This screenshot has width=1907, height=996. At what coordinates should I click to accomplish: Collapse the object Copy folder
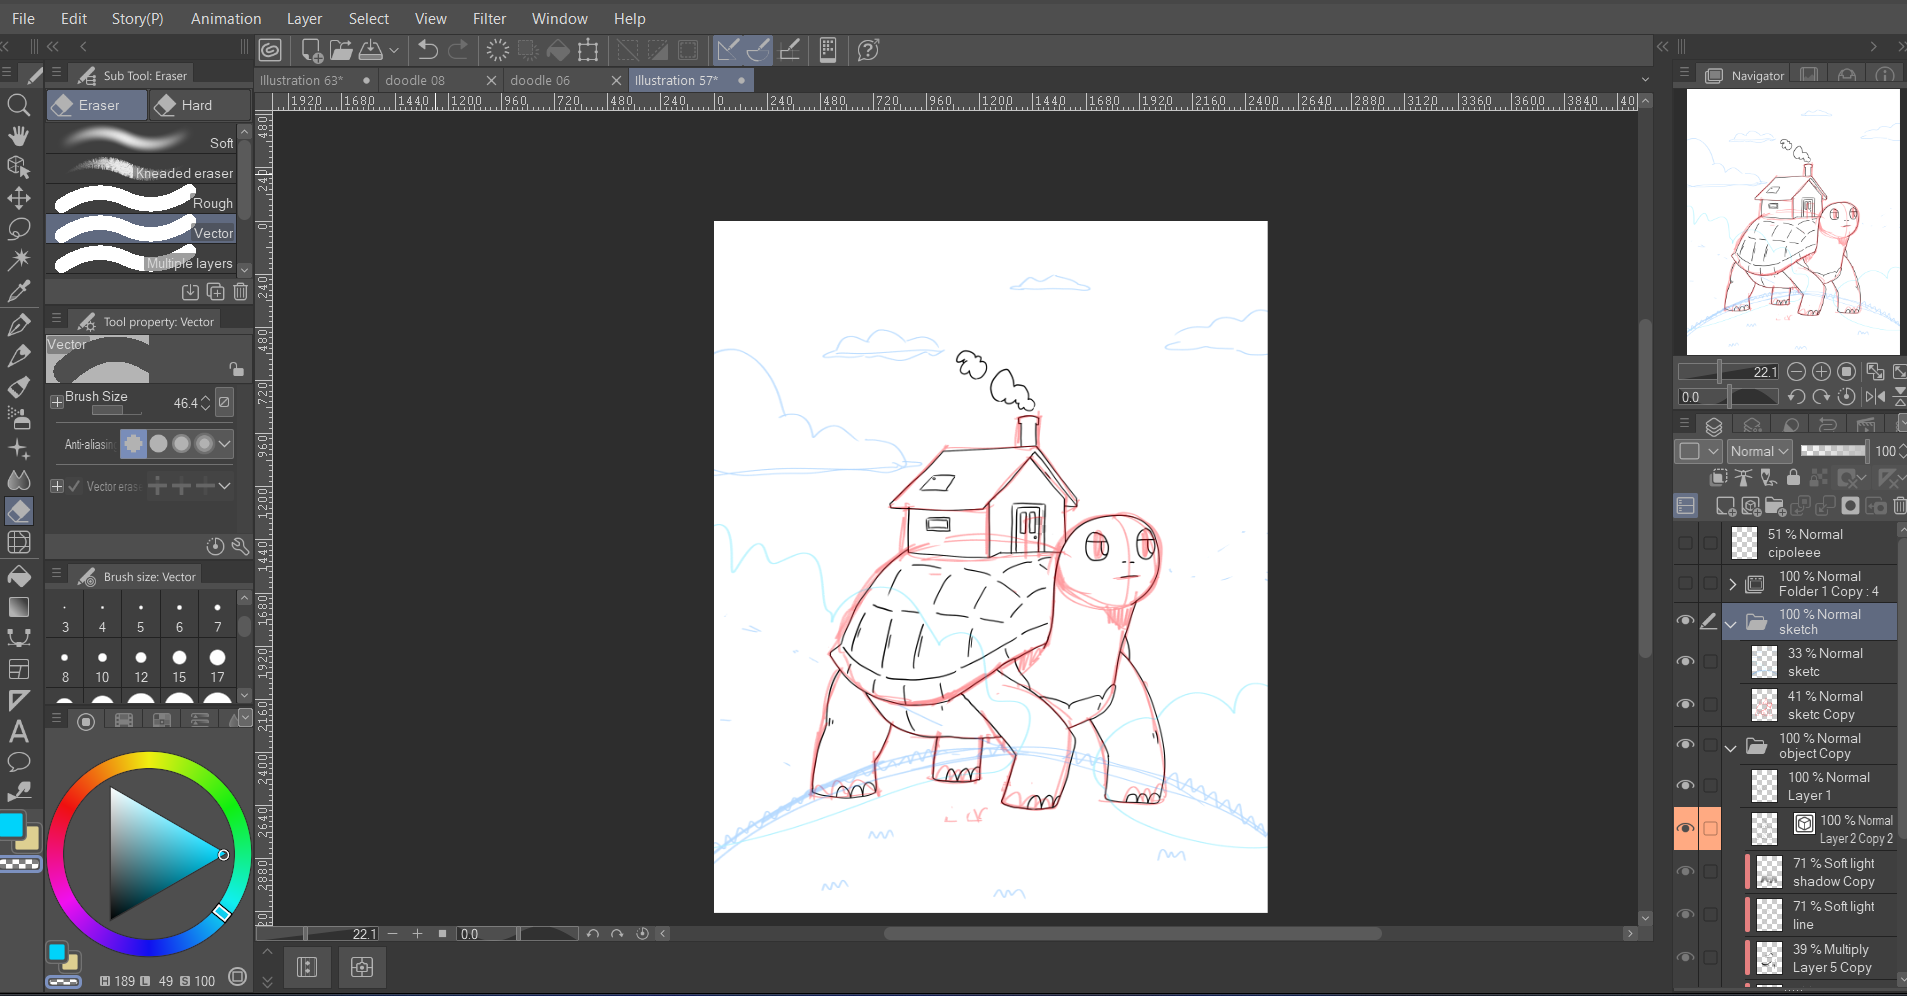tap(1731, 747)
